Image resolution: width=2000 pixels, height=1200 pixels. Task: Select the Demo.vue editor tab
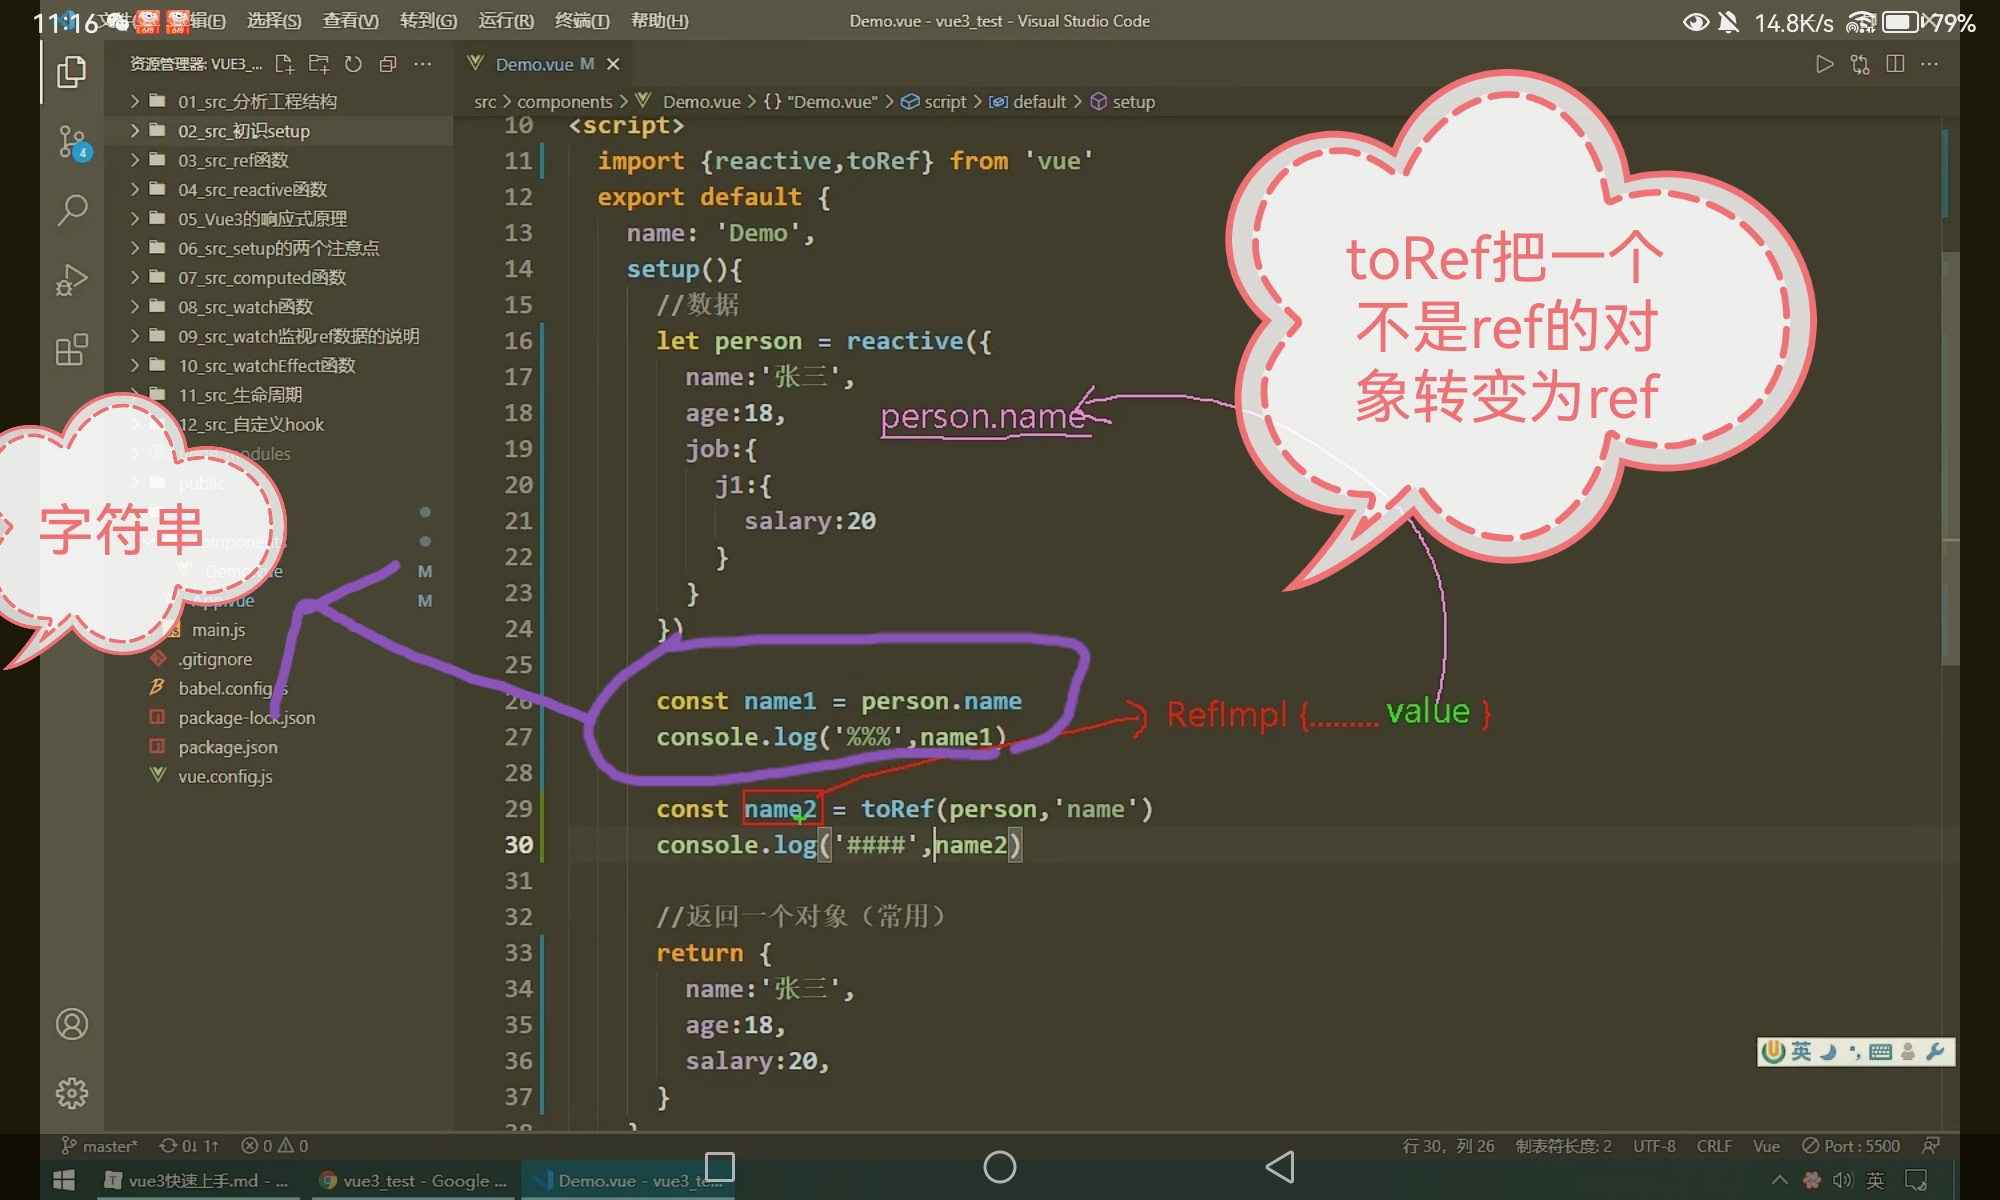(534, 64)
